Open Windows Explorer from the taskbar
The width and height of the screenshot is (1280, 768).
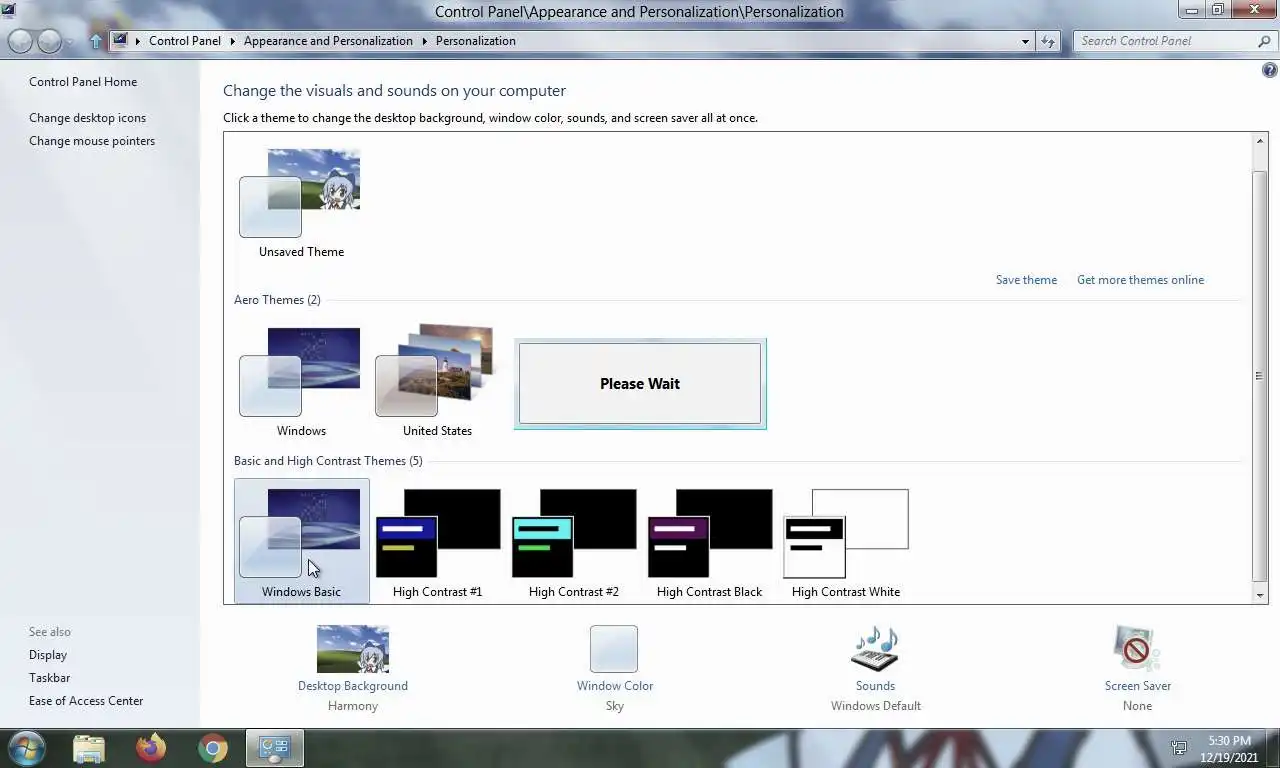(x=88, y=748)
